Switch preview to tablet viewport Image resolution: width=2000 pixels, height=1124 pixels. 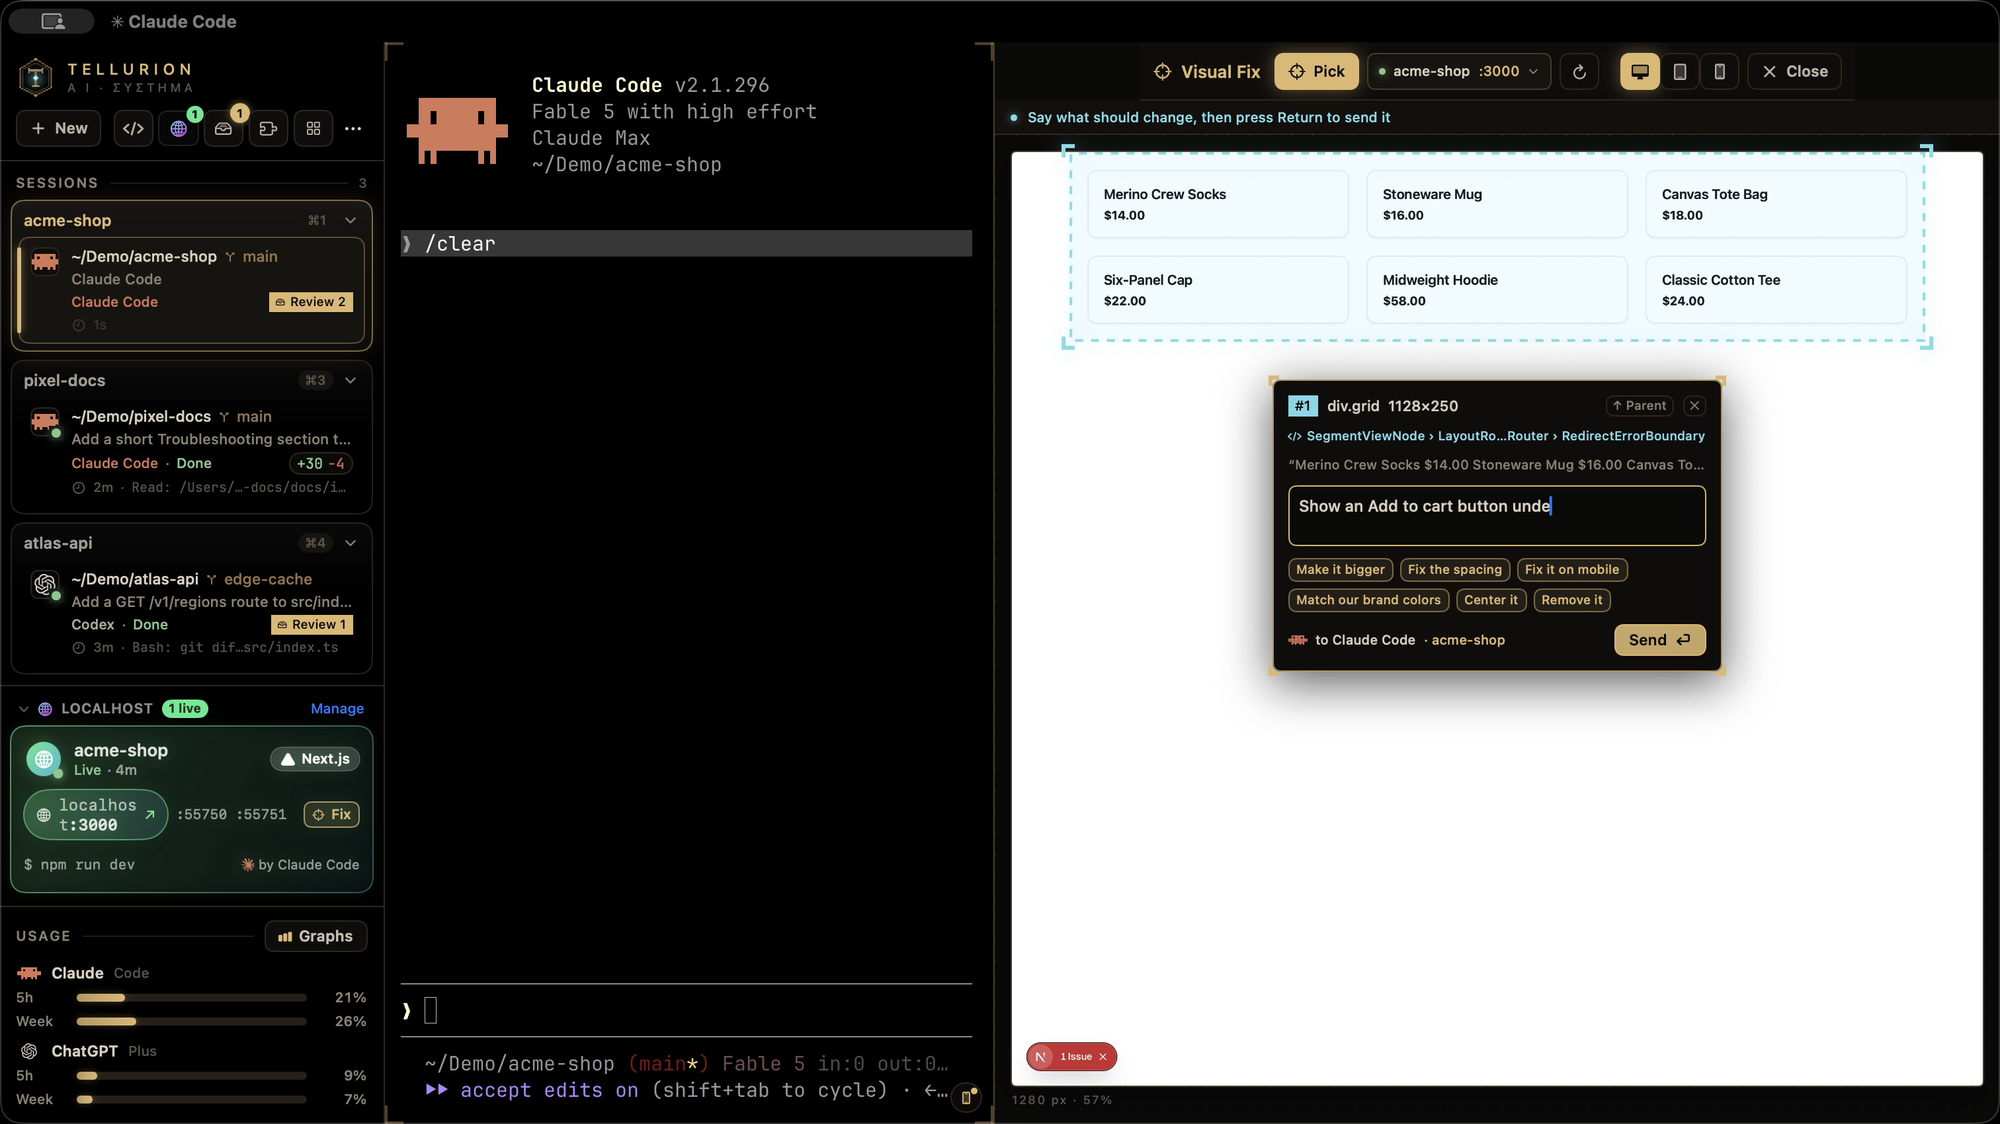click(1680, 71)
